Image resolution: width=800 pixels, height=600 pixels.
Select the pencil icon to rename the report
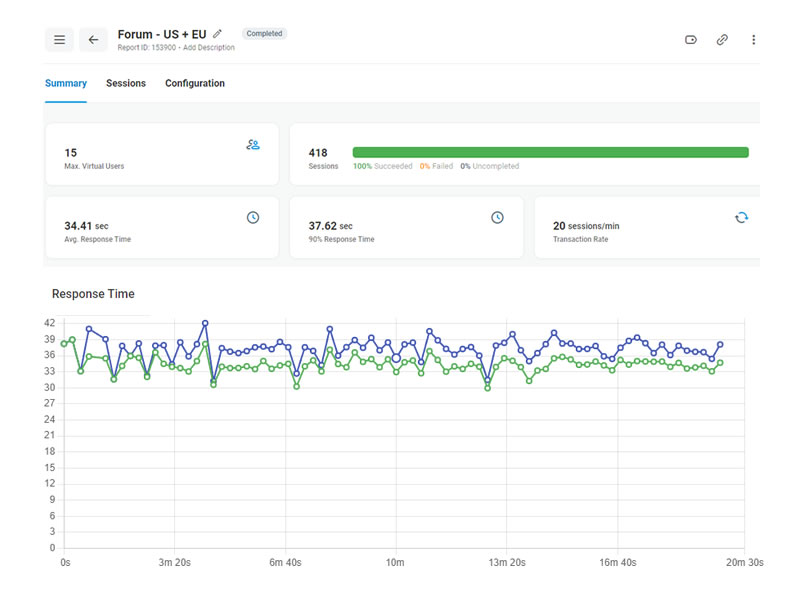(218, 32)
